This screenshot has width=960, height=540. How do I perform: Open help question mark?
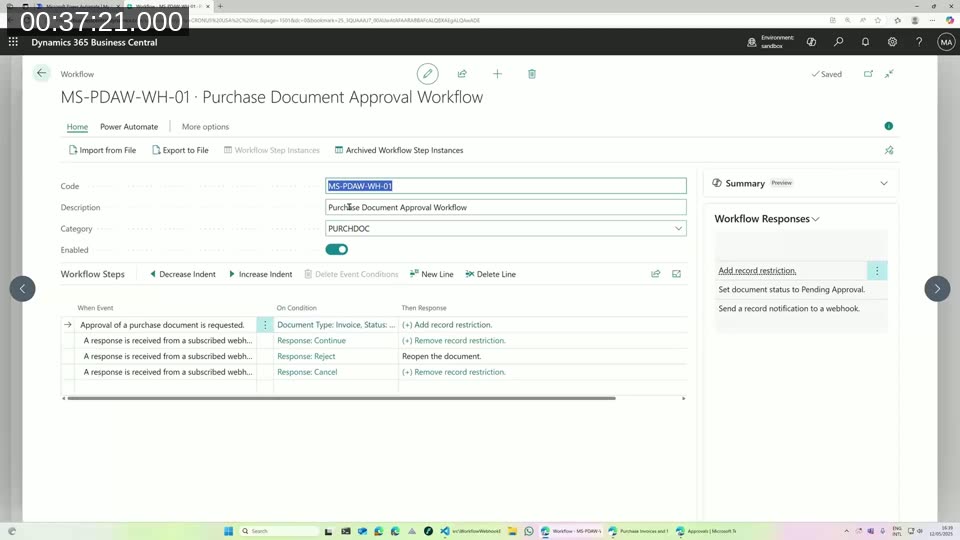919,42
